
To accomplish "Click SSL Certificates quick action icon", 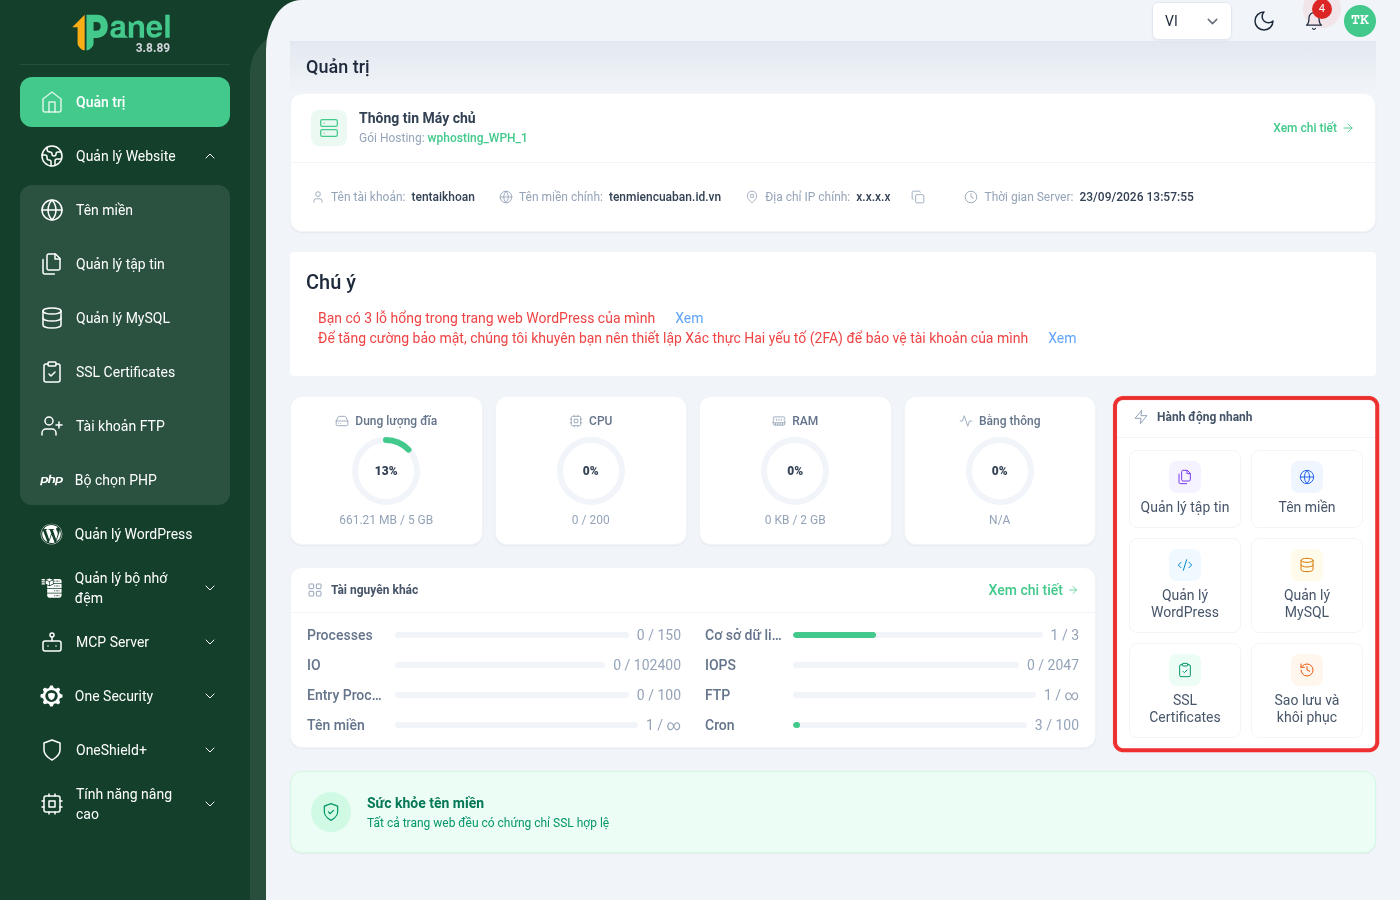I will 1185,670.
